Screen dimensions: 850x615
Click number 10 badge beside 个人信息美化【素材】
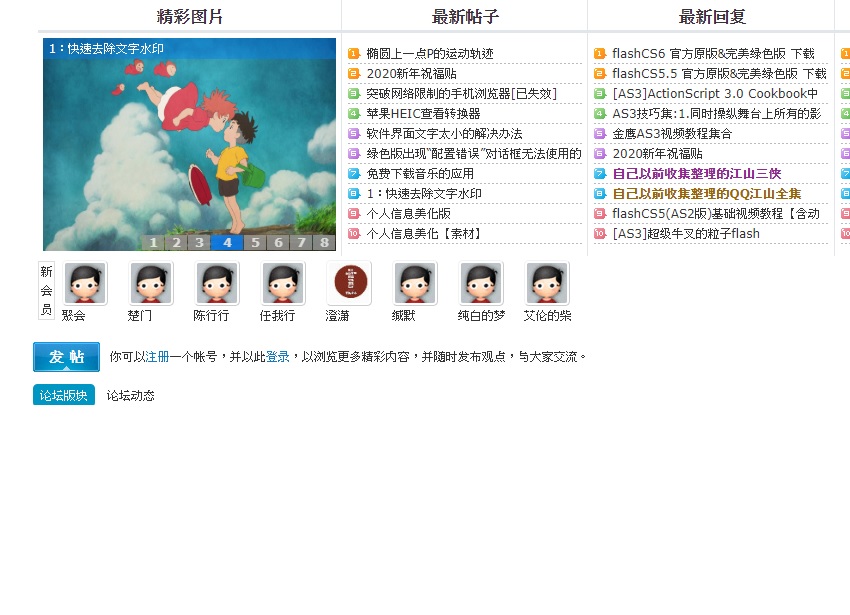(353, 234)
